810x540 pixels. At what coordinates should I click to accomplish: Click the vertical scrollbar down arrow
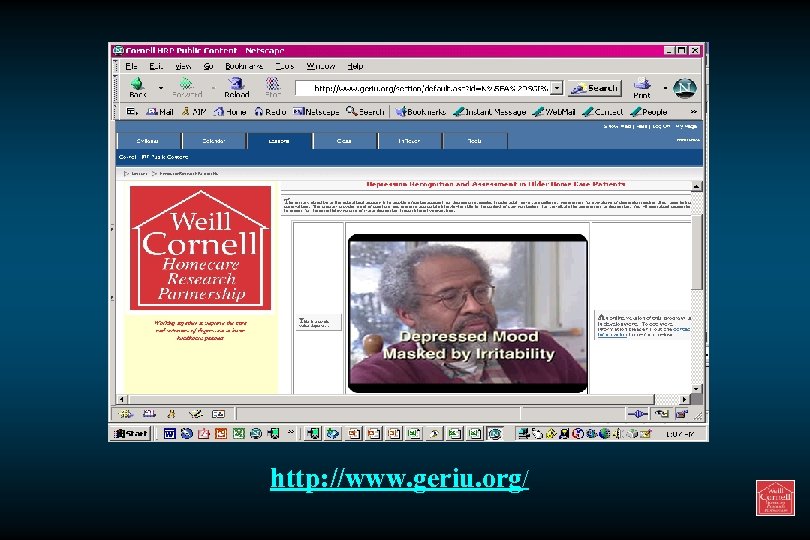[x=696, y=389]
